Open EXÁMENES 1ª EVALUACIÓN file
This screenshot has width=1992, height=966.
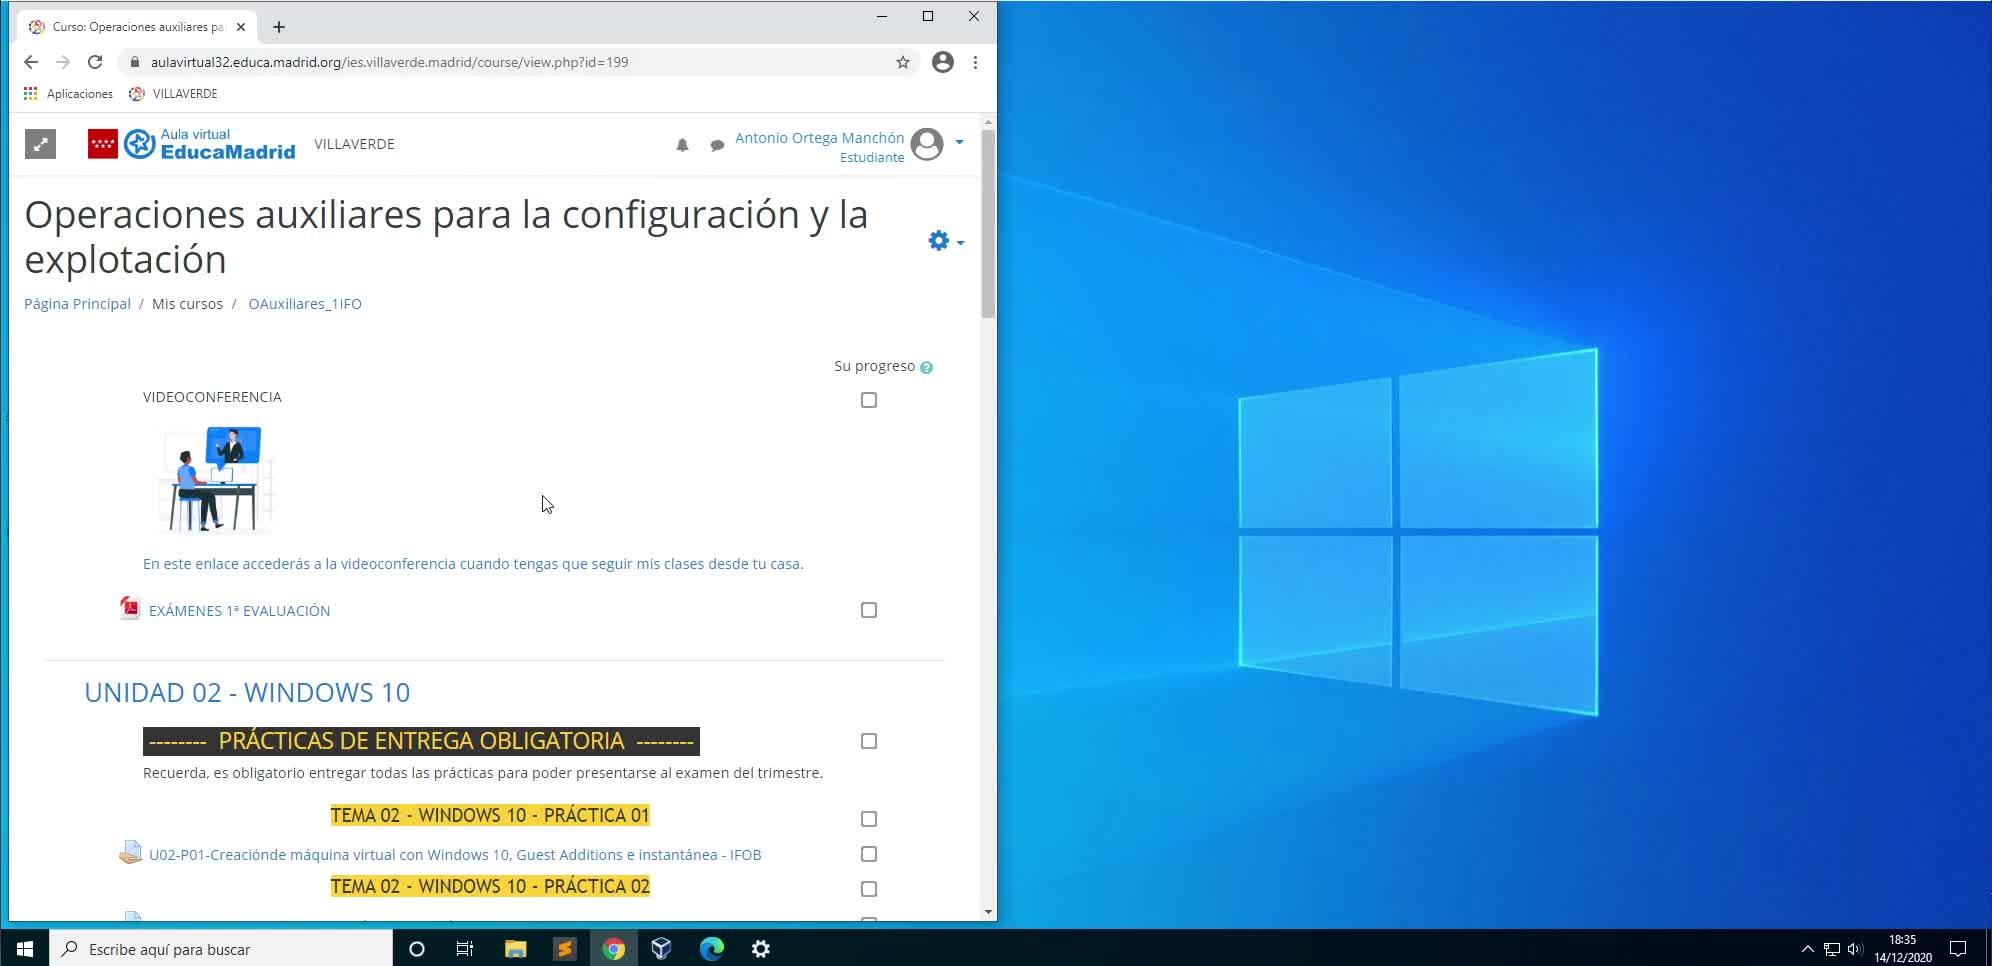[239, 611]
